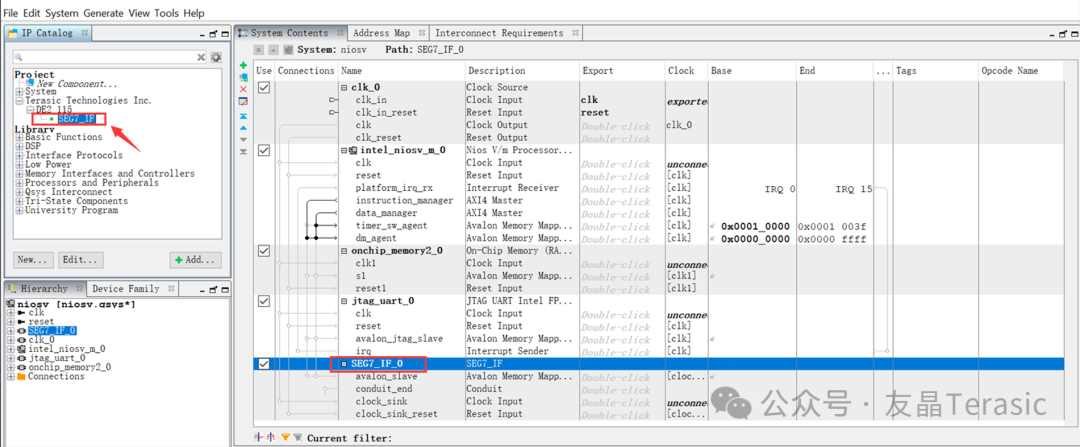Image resolution: width=1080 pixels, height=447 pixels.
Task: Uncheck the Use checkbox for SEG7_IF_0
Action: 264,364
